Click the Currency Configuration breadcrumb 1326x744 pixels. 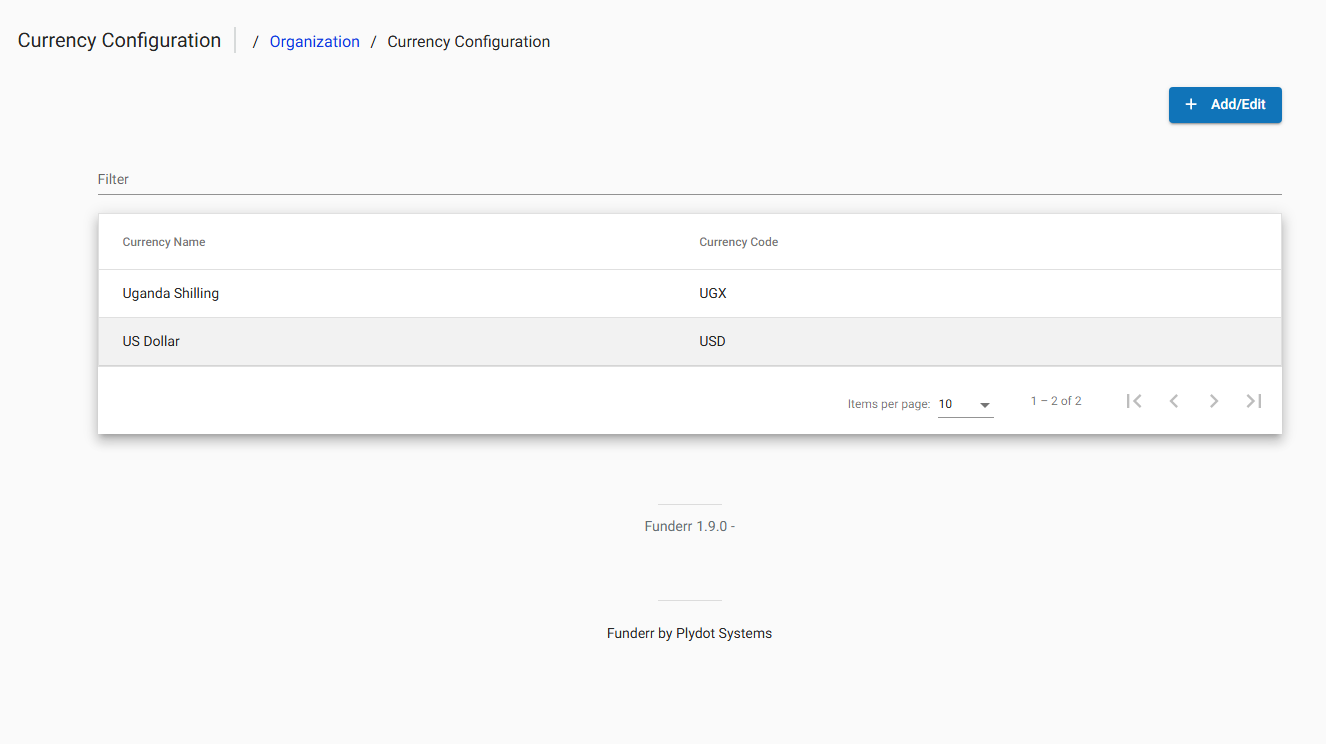[468, 41]
